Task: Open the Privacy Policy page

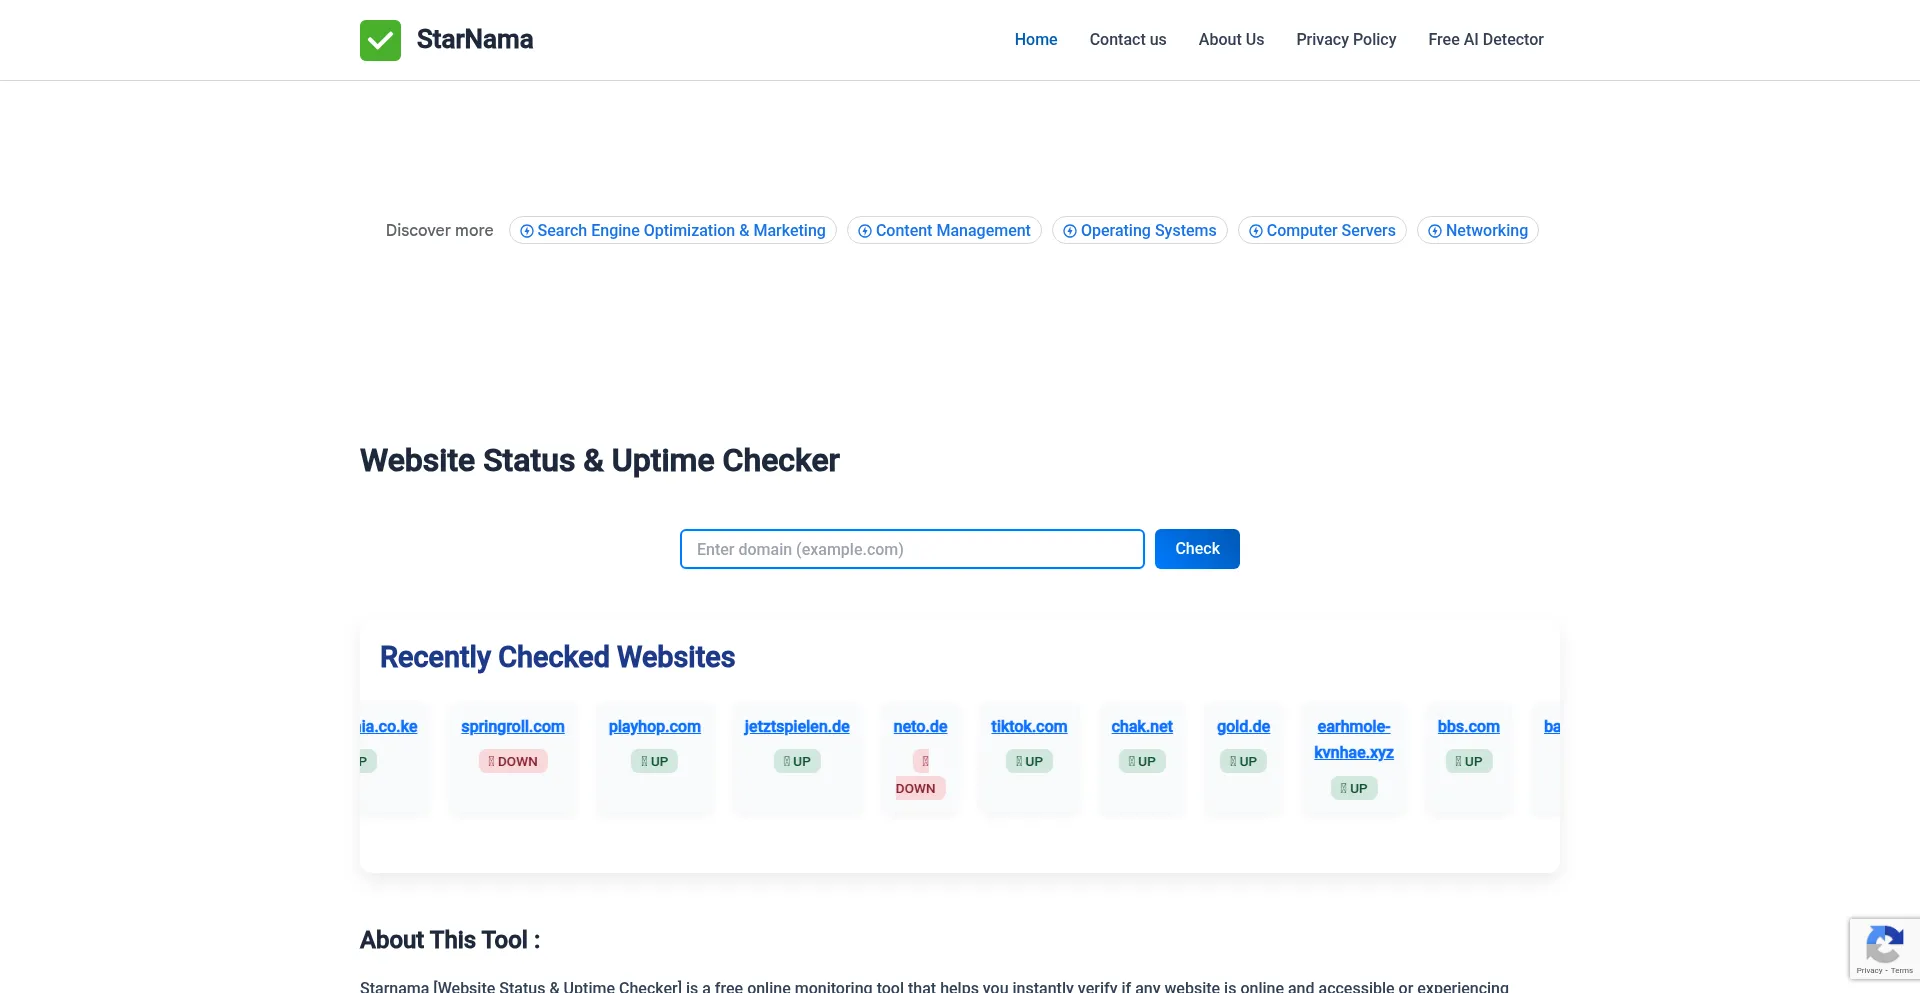Action: (1346, 40)
